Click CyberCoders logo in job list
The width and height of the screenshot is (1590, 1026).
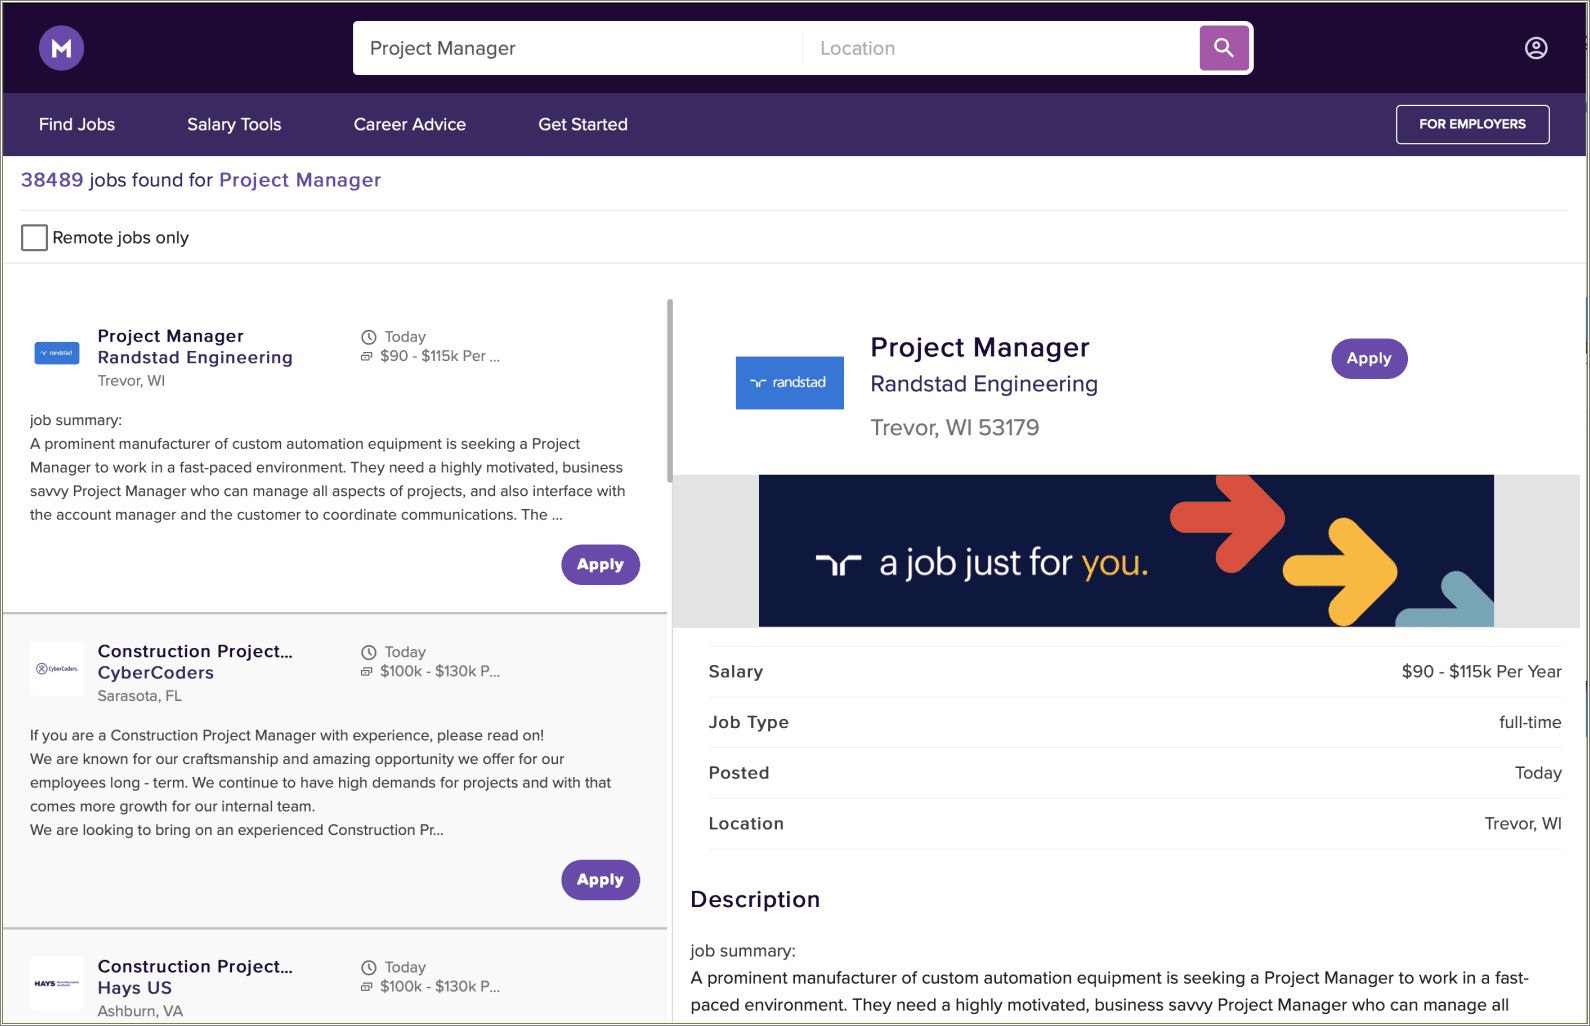pos(57,668)
